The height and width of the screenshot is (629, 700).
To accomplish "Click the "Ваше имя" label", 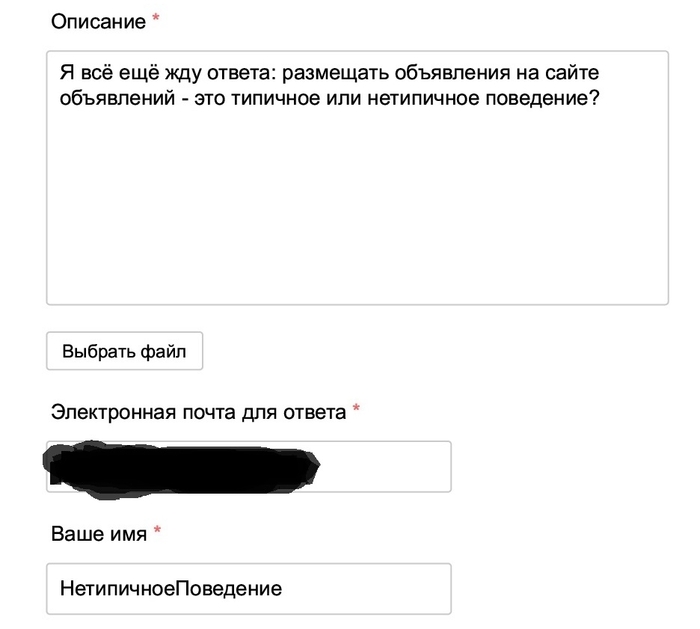I will coord(98,534).
